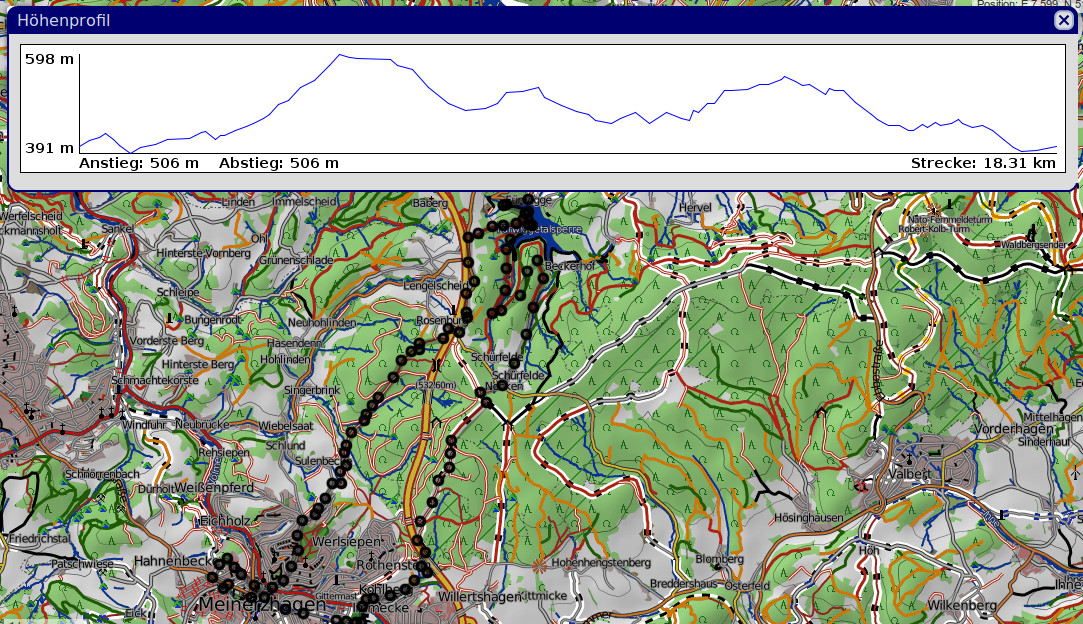The width and height of the screenshot is (1083, 624).
Task: Click the Schmachtekorste place label
Action: point(155,380)
